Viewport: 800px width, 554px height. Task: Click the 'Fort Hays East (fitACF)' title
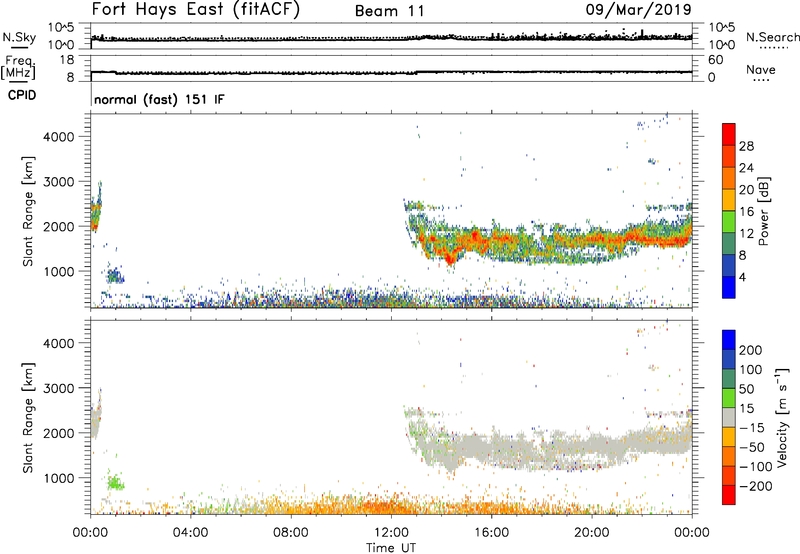pyautogui.click(x=196, y=10)
